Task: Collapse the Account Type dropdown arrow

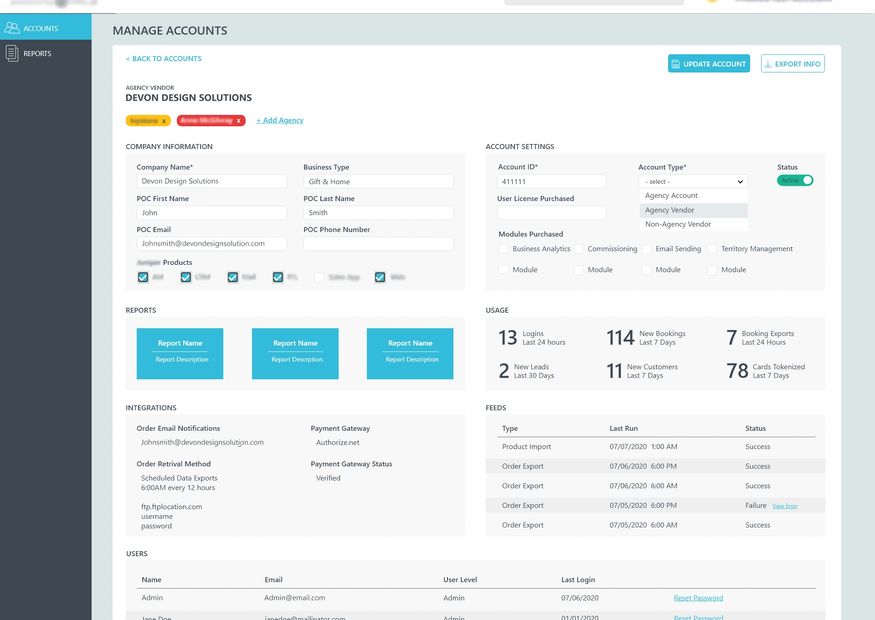Action: [739, 182]
